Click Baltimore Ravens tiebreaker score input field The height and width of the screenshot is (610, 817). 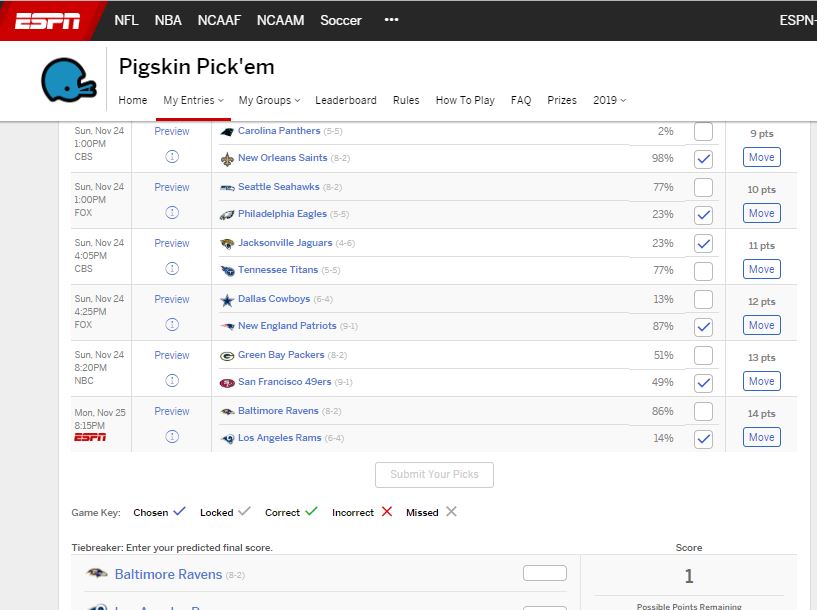[x=544, y=573]
